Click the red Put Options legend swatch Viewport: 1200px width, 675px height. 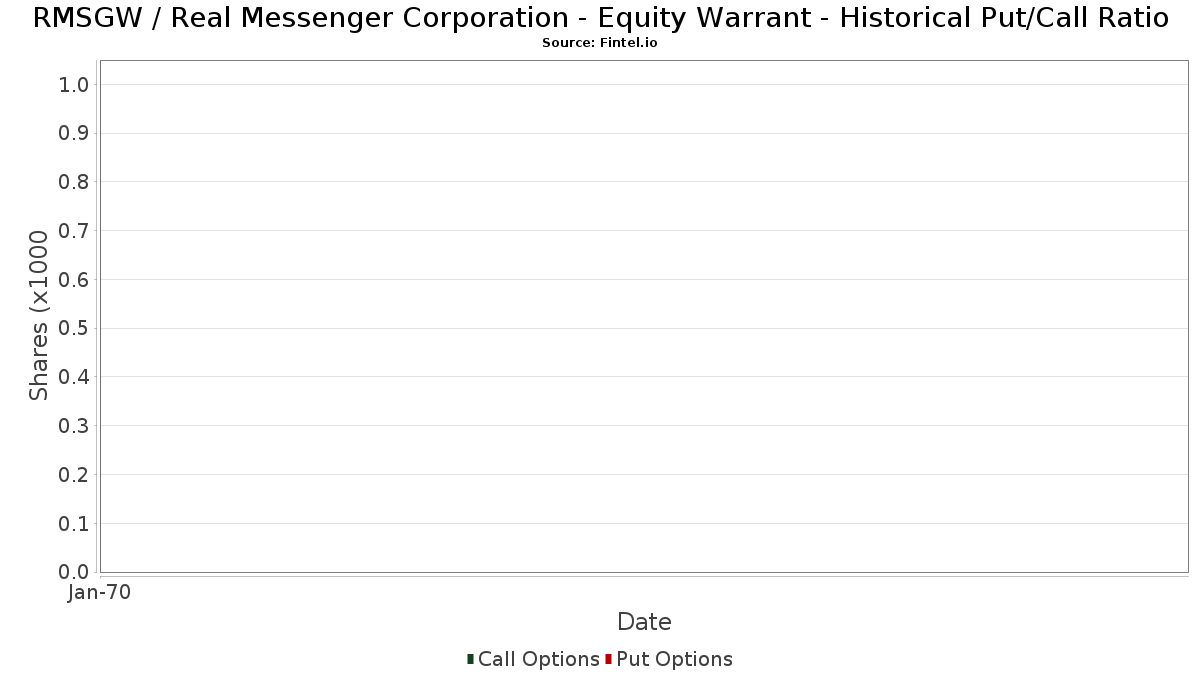click(x=608, y=659)
